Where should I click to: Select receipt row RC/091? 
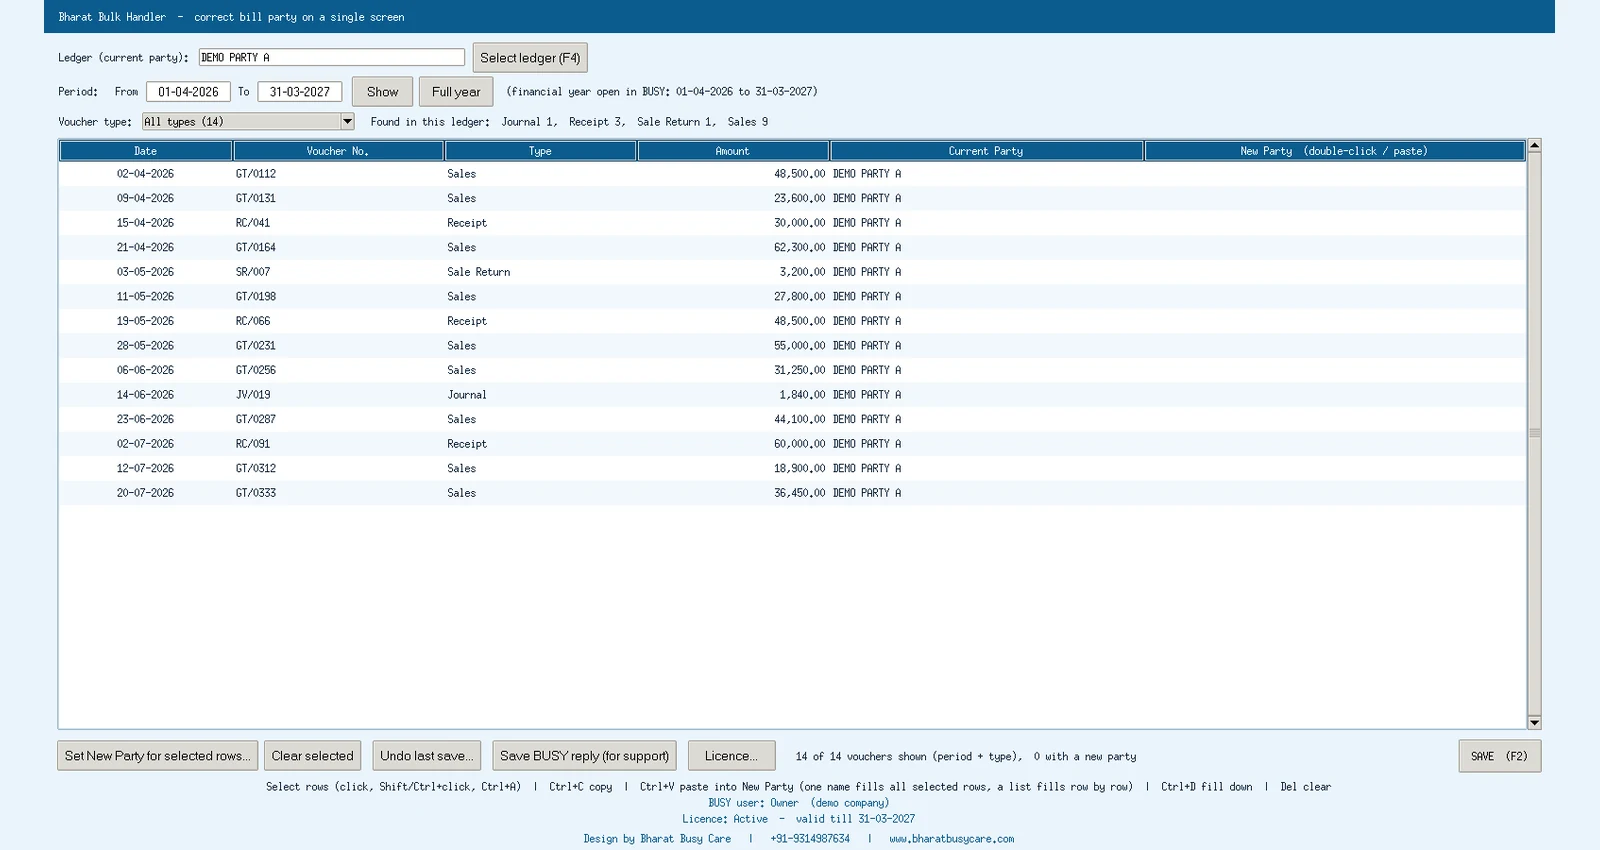(x=792, y=444)
